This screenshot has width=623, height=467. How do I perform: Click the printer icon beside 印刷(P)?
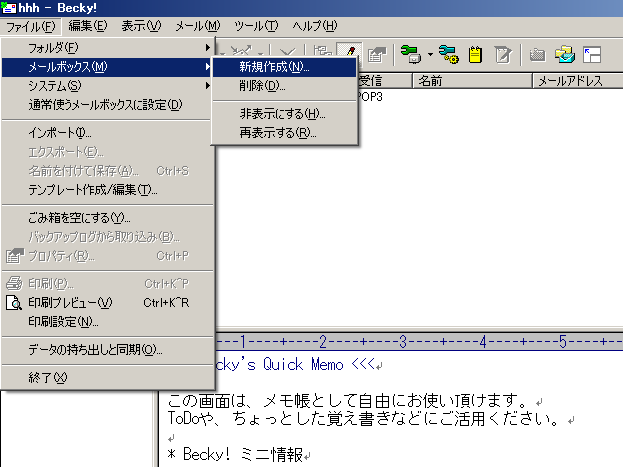pyautogui.click(x=14, y=283)
